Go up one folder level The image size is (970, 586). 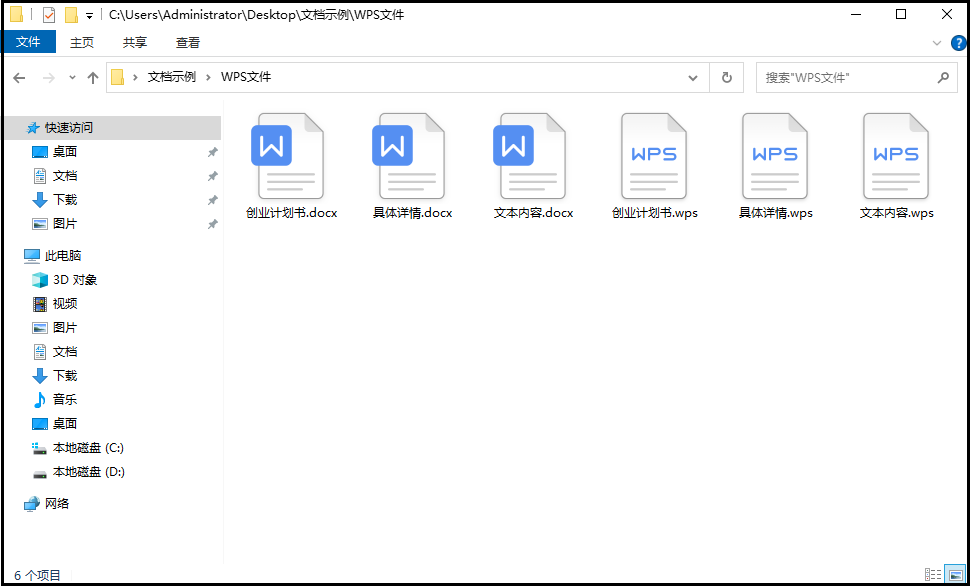click(93, 77)
